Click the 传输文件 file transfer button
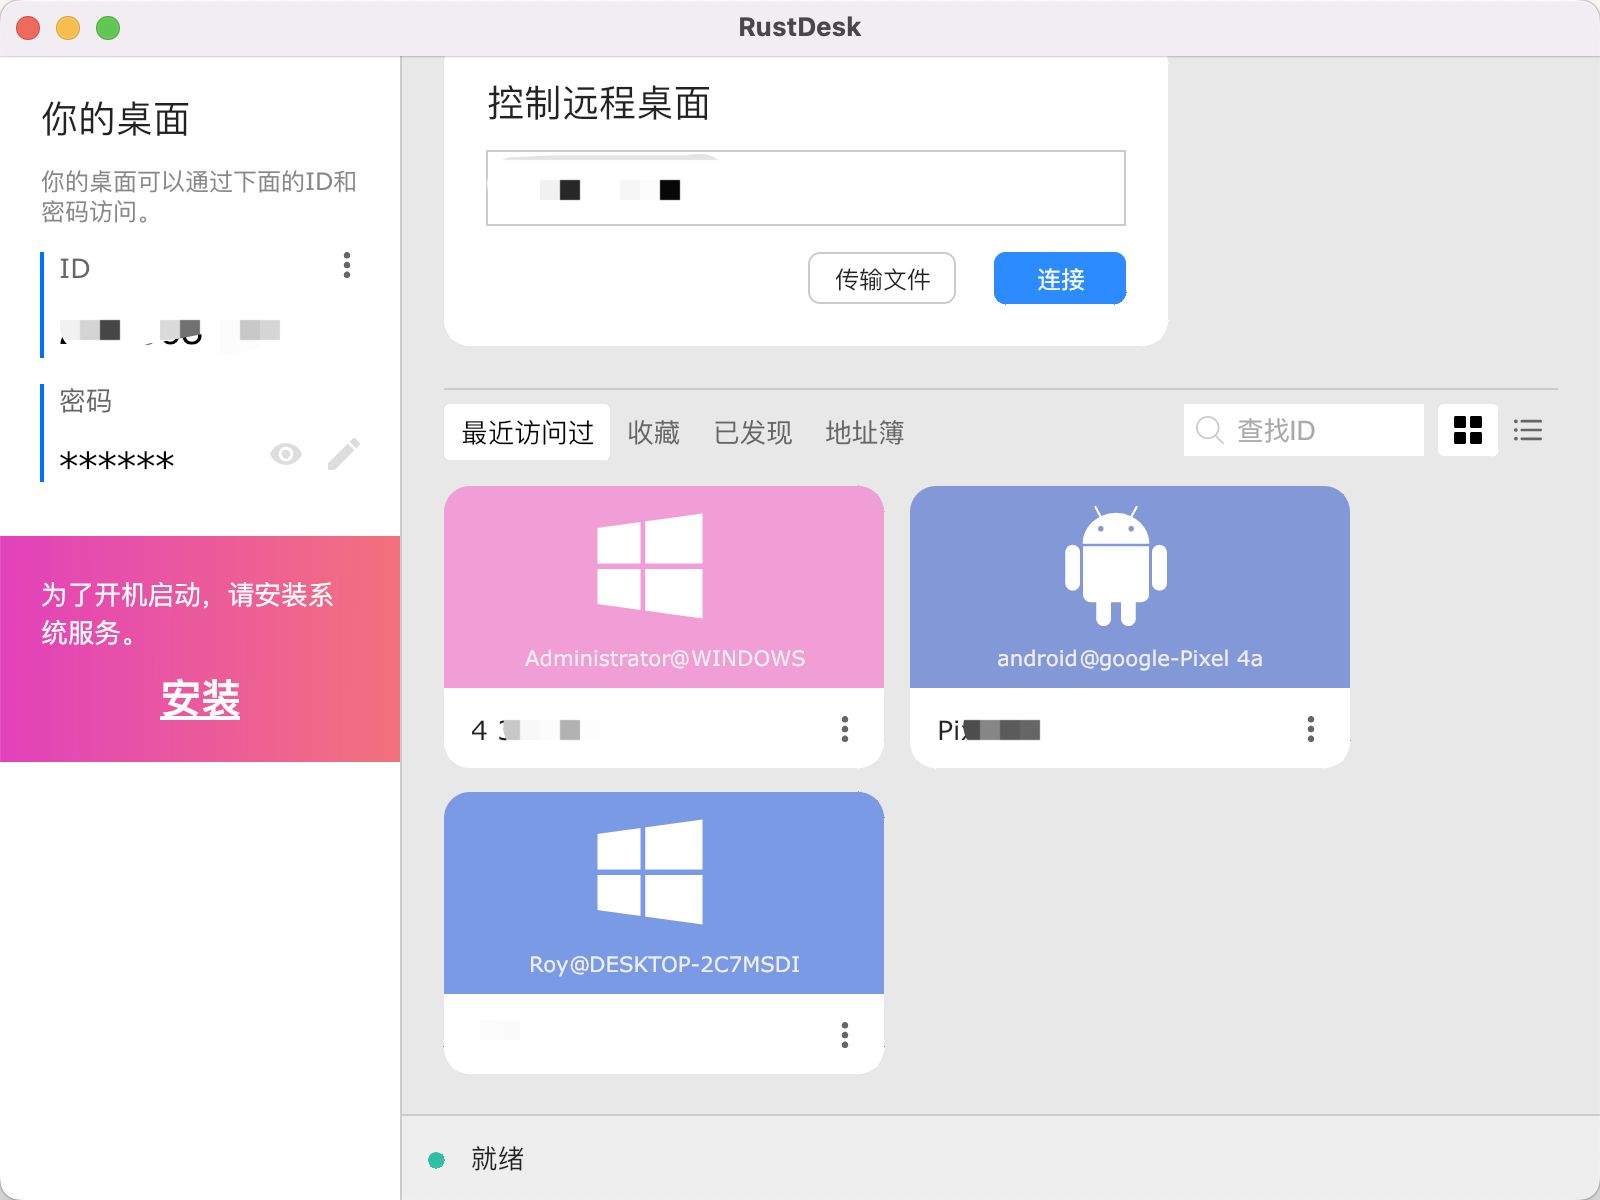Image resolution: width=1600 pixels, height=1200 pixels. (881, 278)
